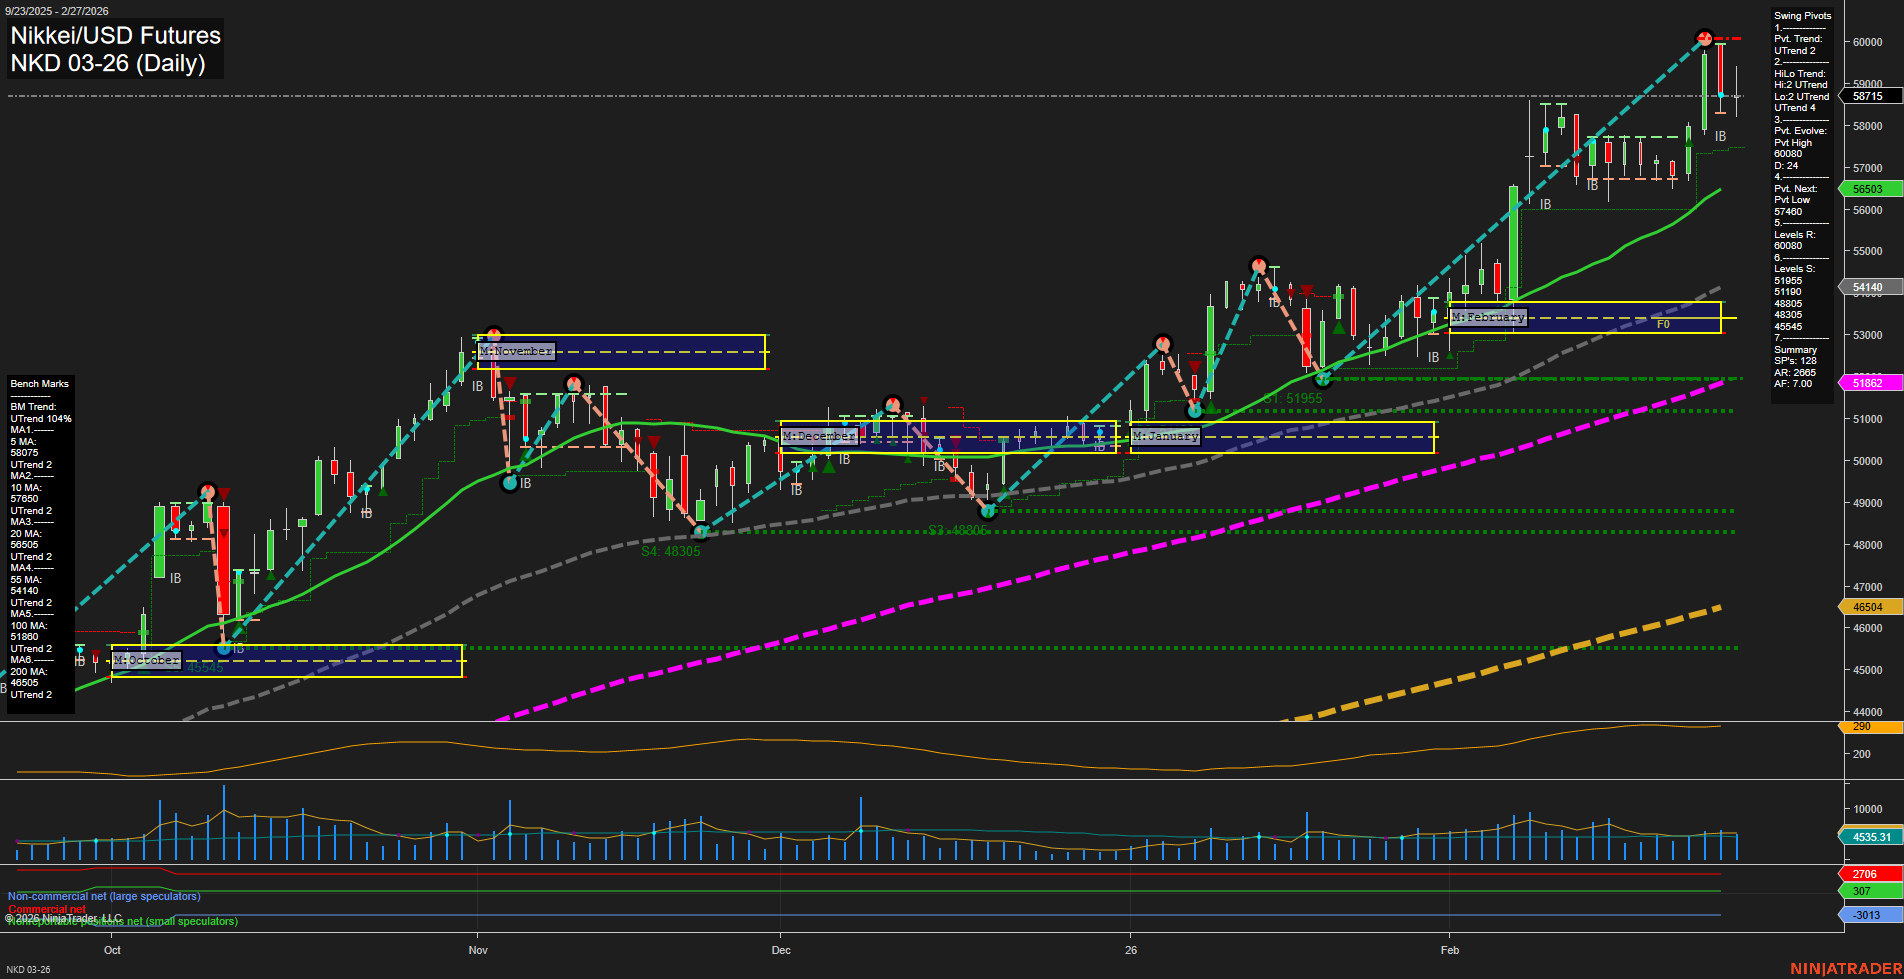
Task: Click the S1: 51955 support level text
Action: tap(1293, 397)
